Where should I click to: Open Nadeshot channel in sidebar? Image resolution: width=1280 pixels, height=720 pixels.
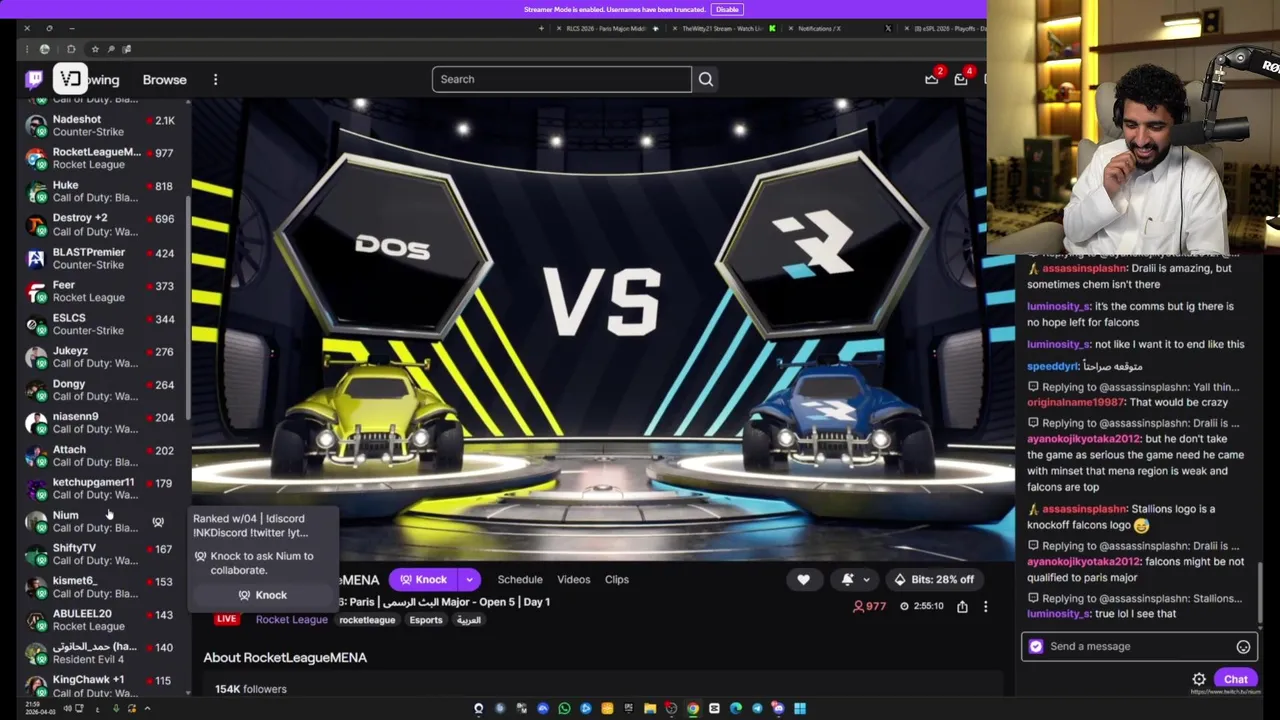(x=100, y=125)
